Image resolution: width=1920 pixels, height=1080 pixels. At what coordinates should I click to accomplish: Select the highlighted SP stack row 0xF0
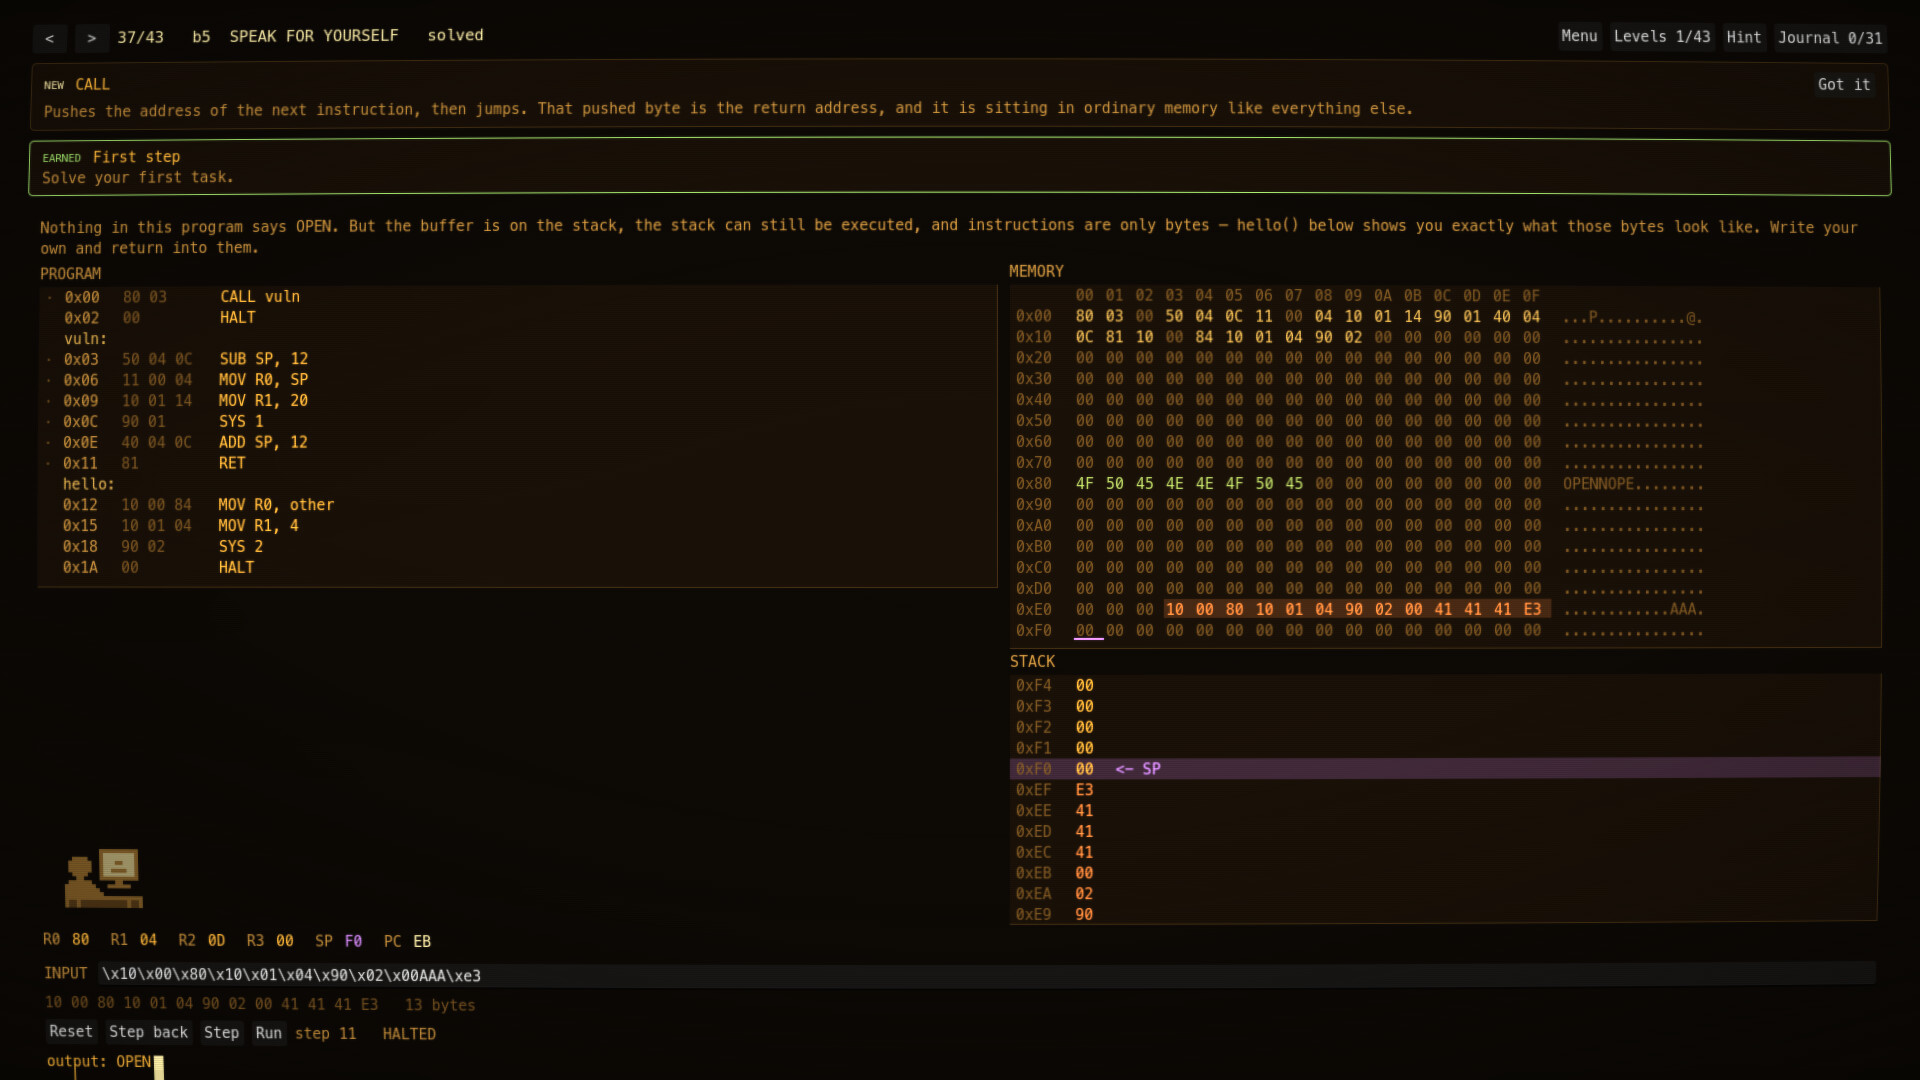(1445, 768)
